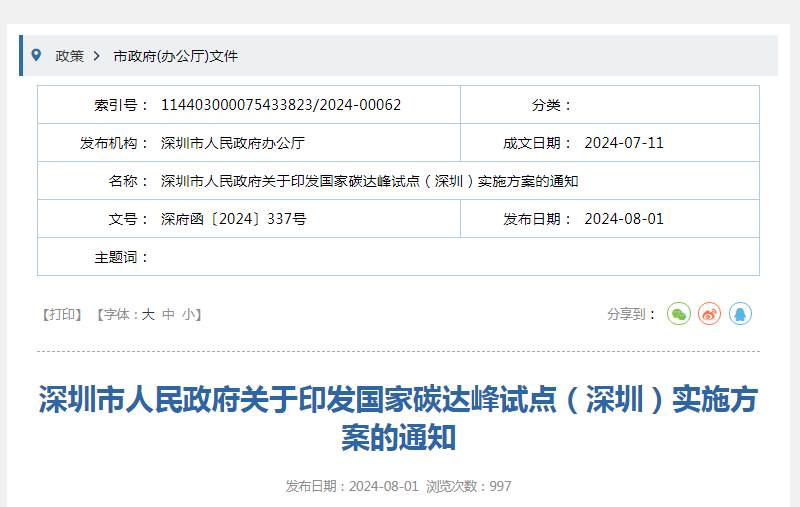Click the 分享到 label

[x=631, y=314]
